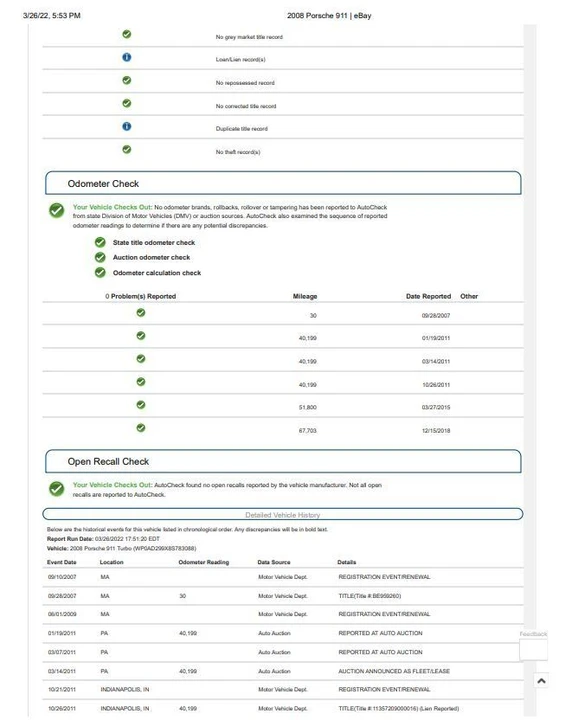Click the 10/21/2011 event date
Screen dimensions: 572x720
(62, 689)
